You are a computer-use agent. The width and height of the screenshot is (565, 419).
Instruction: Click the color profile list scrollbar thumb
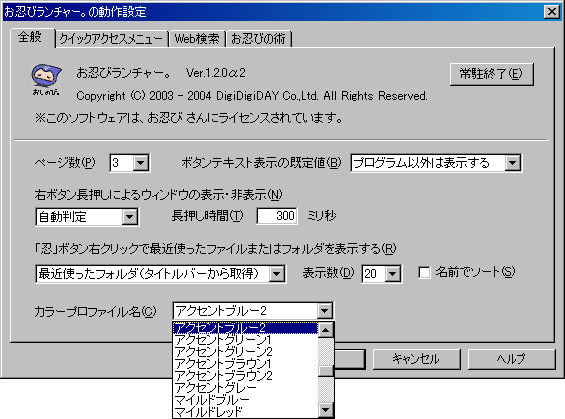326,371
